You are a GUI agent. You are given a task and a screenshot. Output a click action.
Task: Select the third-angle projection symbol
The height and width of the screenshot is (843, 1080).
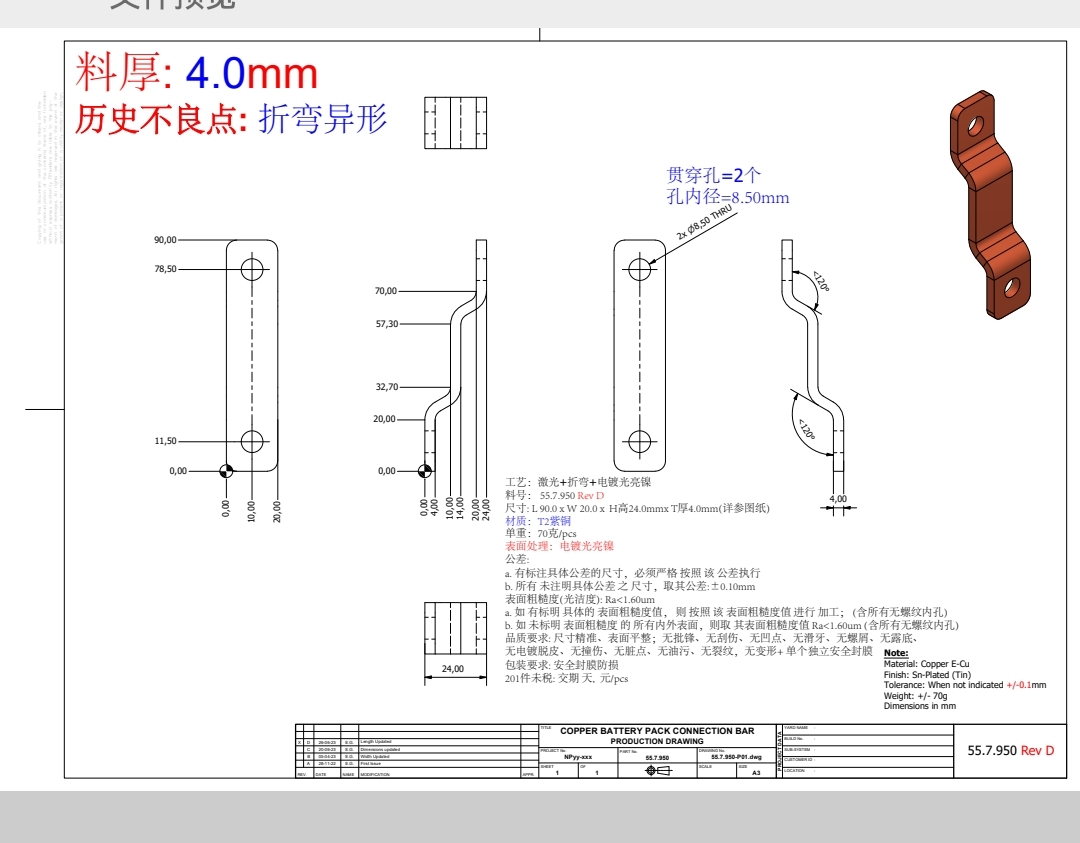click(656, 770)
